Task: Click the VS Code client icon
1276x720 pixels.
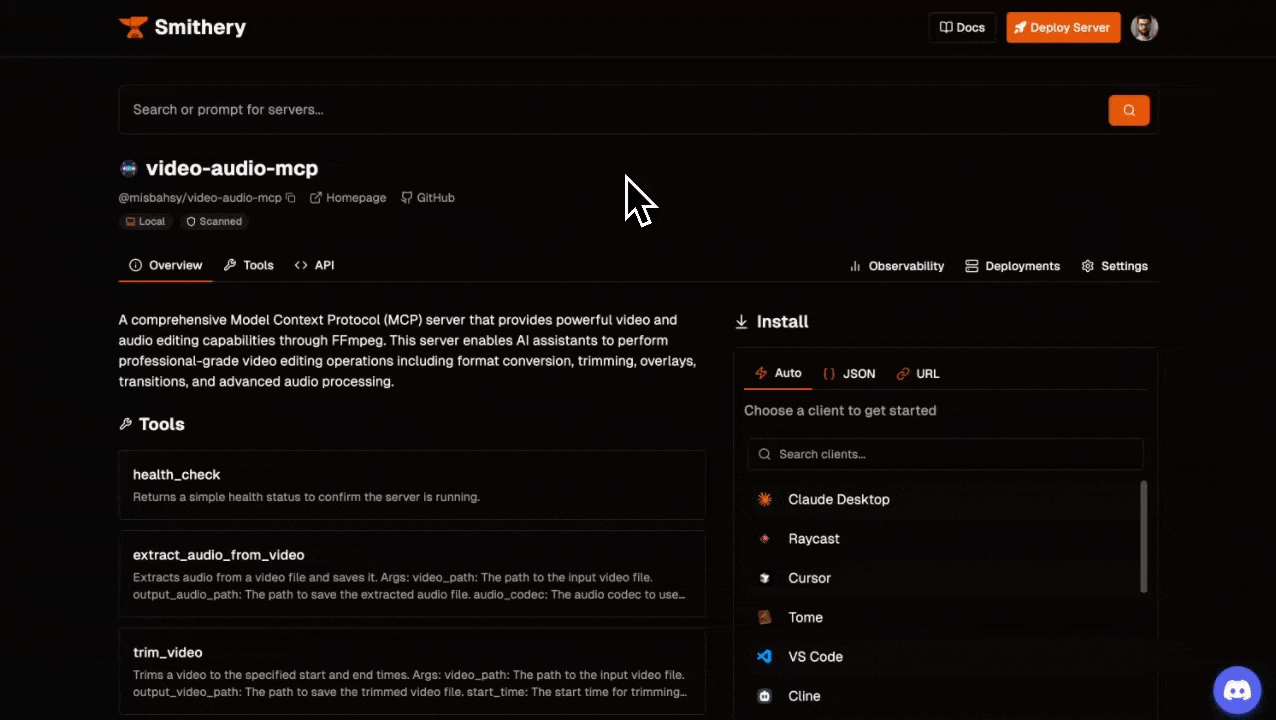Action: click(x=765, y=657)
